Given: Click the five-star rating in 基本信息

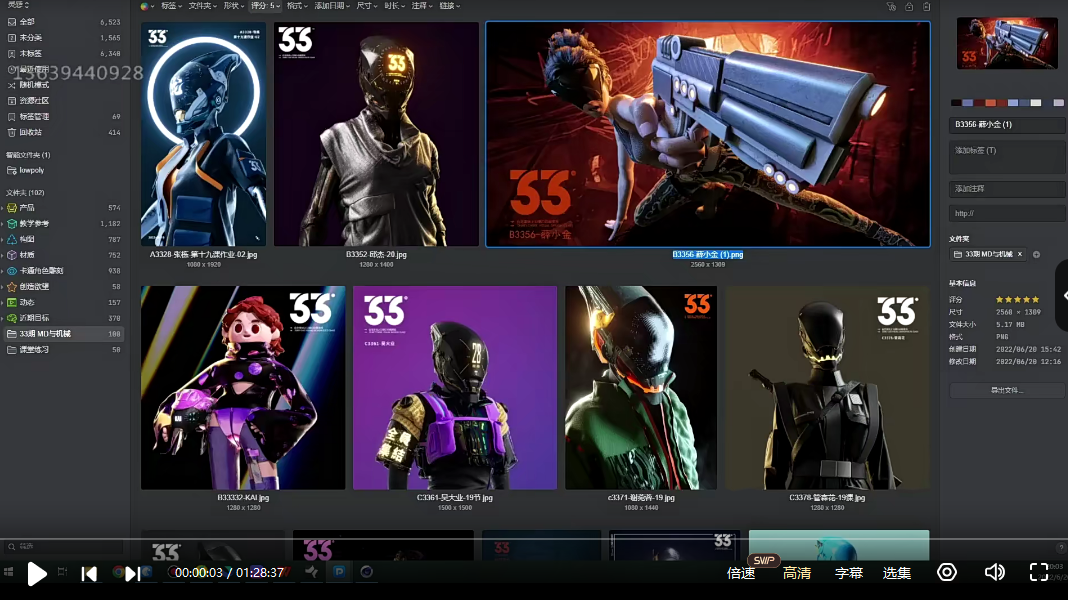Looking at the screenshot, I should 1017,299.
